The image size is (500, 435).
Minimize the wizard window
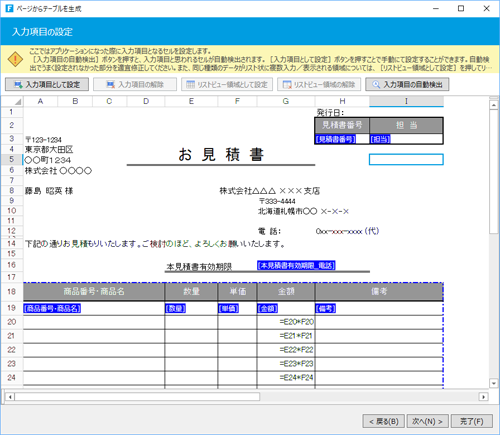point(436,9)
